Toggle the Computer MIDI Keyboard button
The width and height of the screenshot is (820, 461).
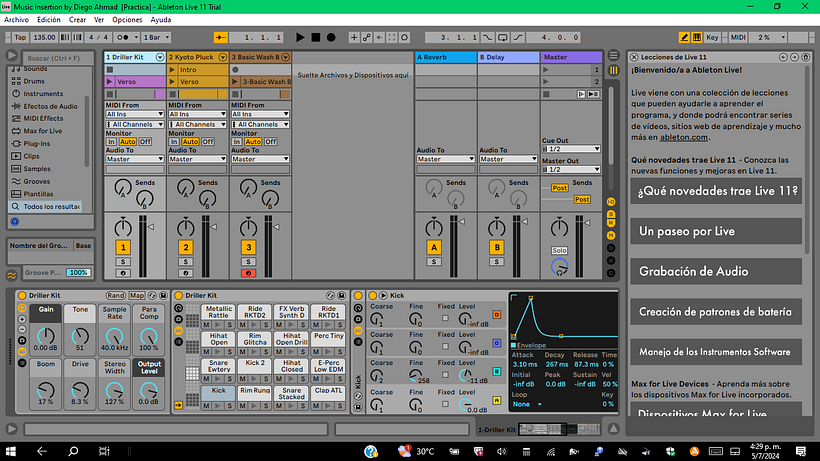click(x=697, y=37)
